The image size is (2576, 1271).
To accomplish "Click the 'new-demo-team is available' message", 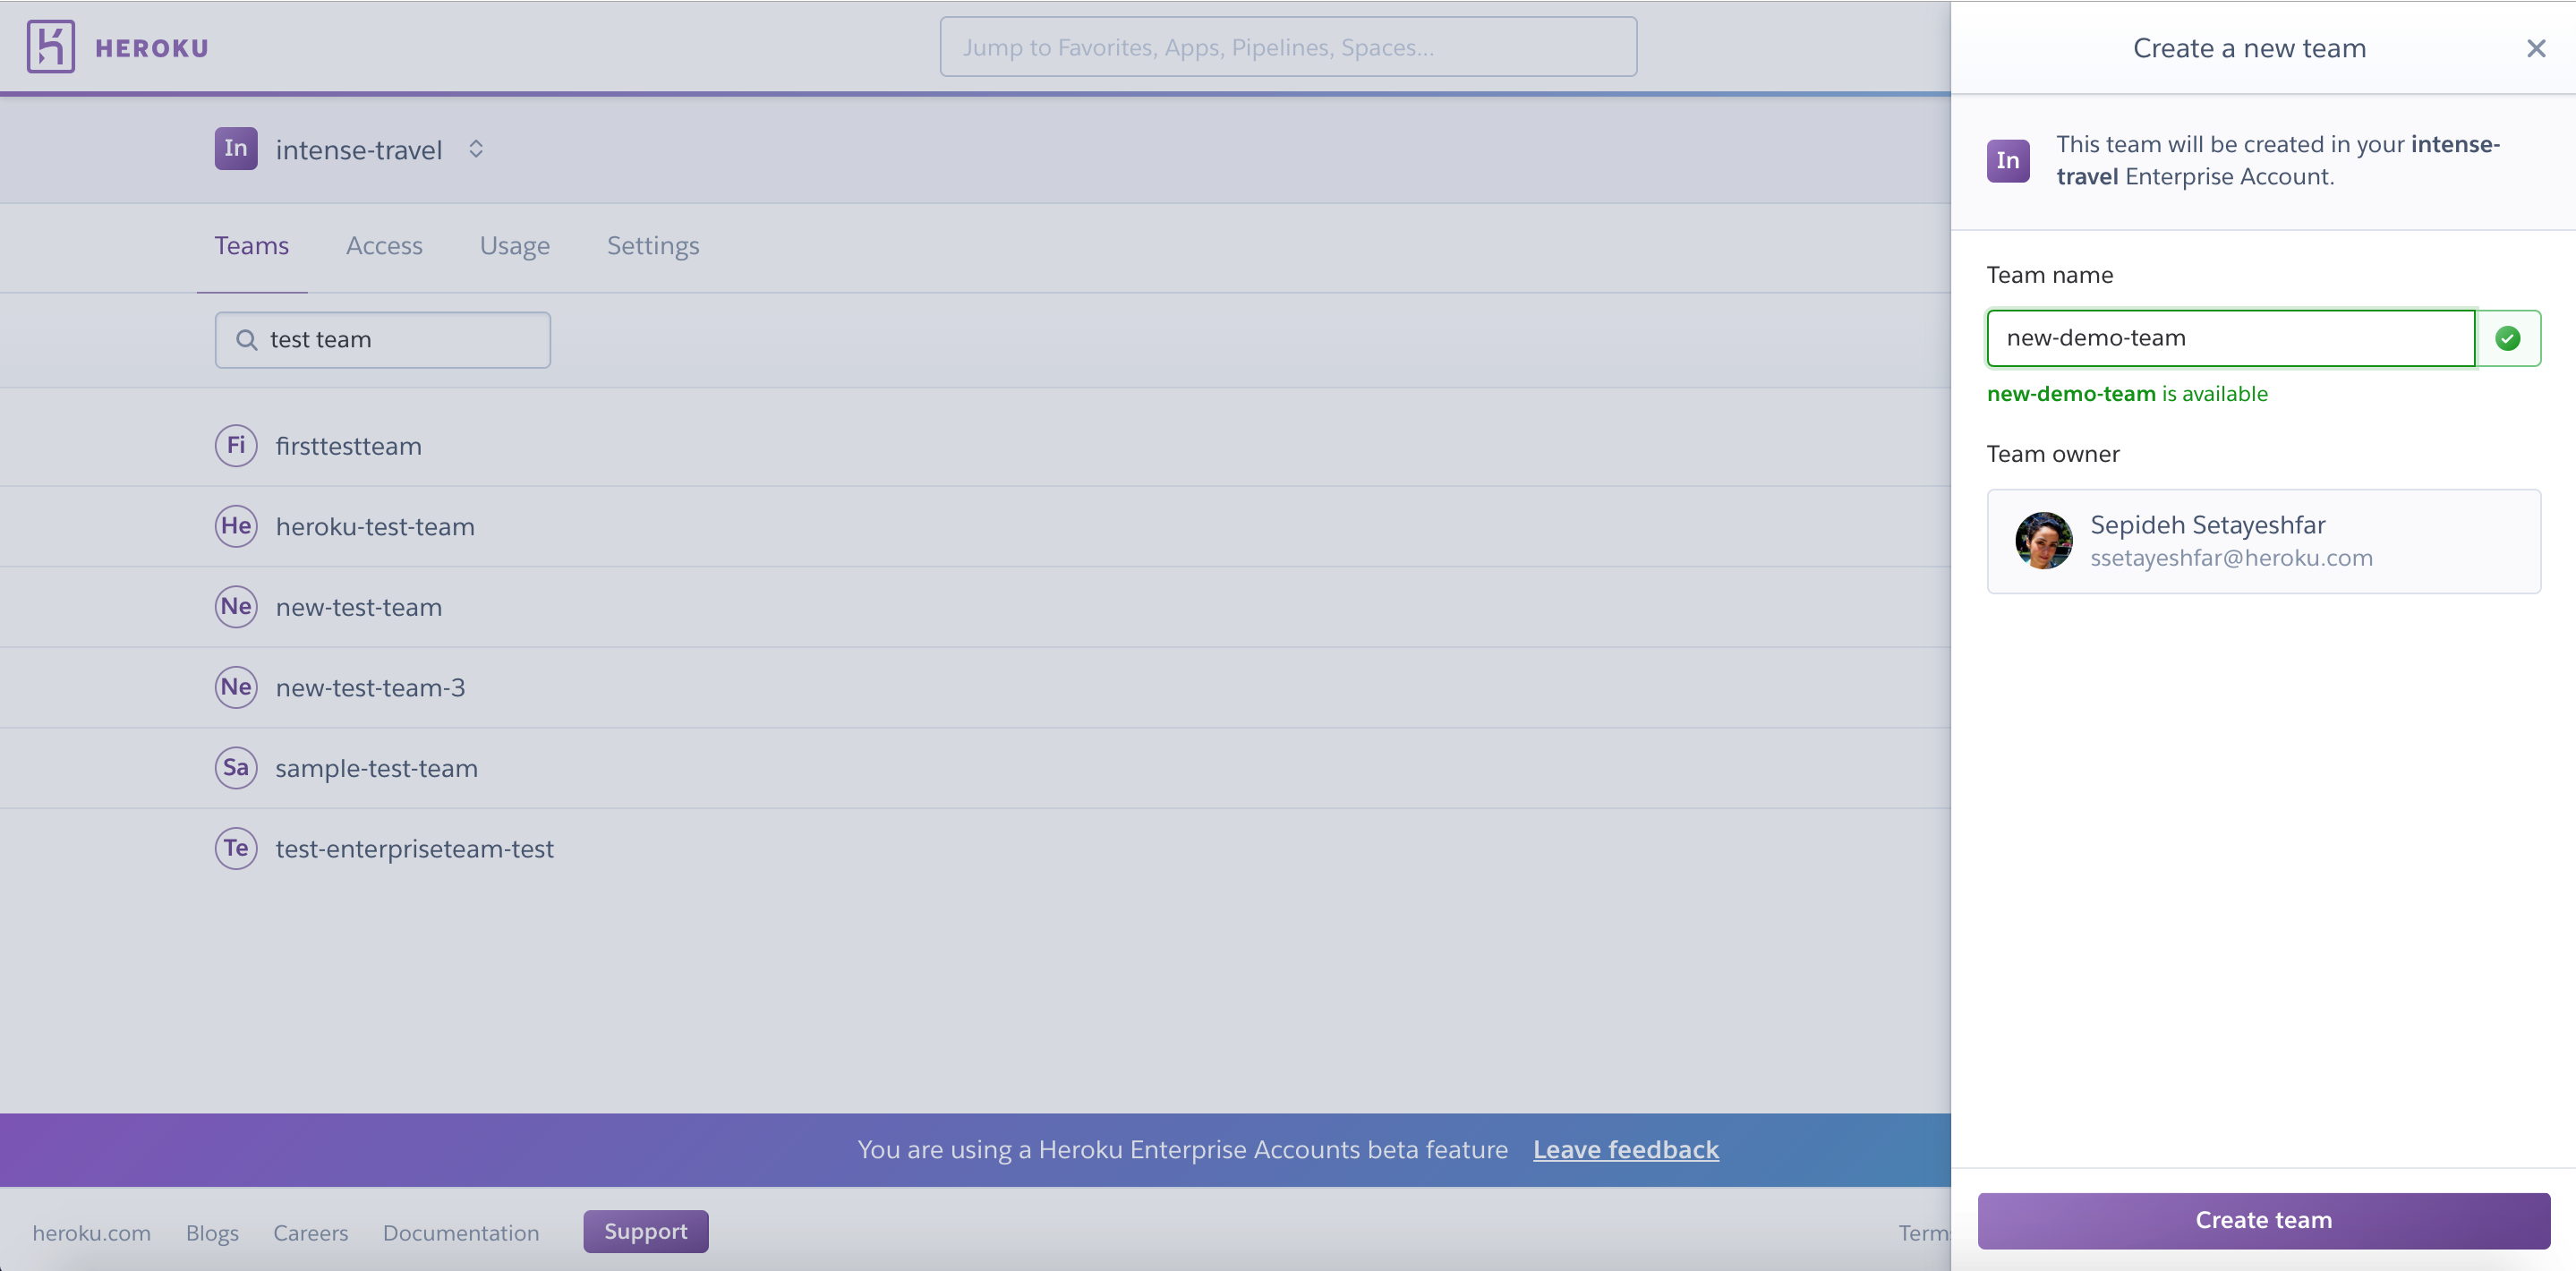I will tap(2127, 394).
